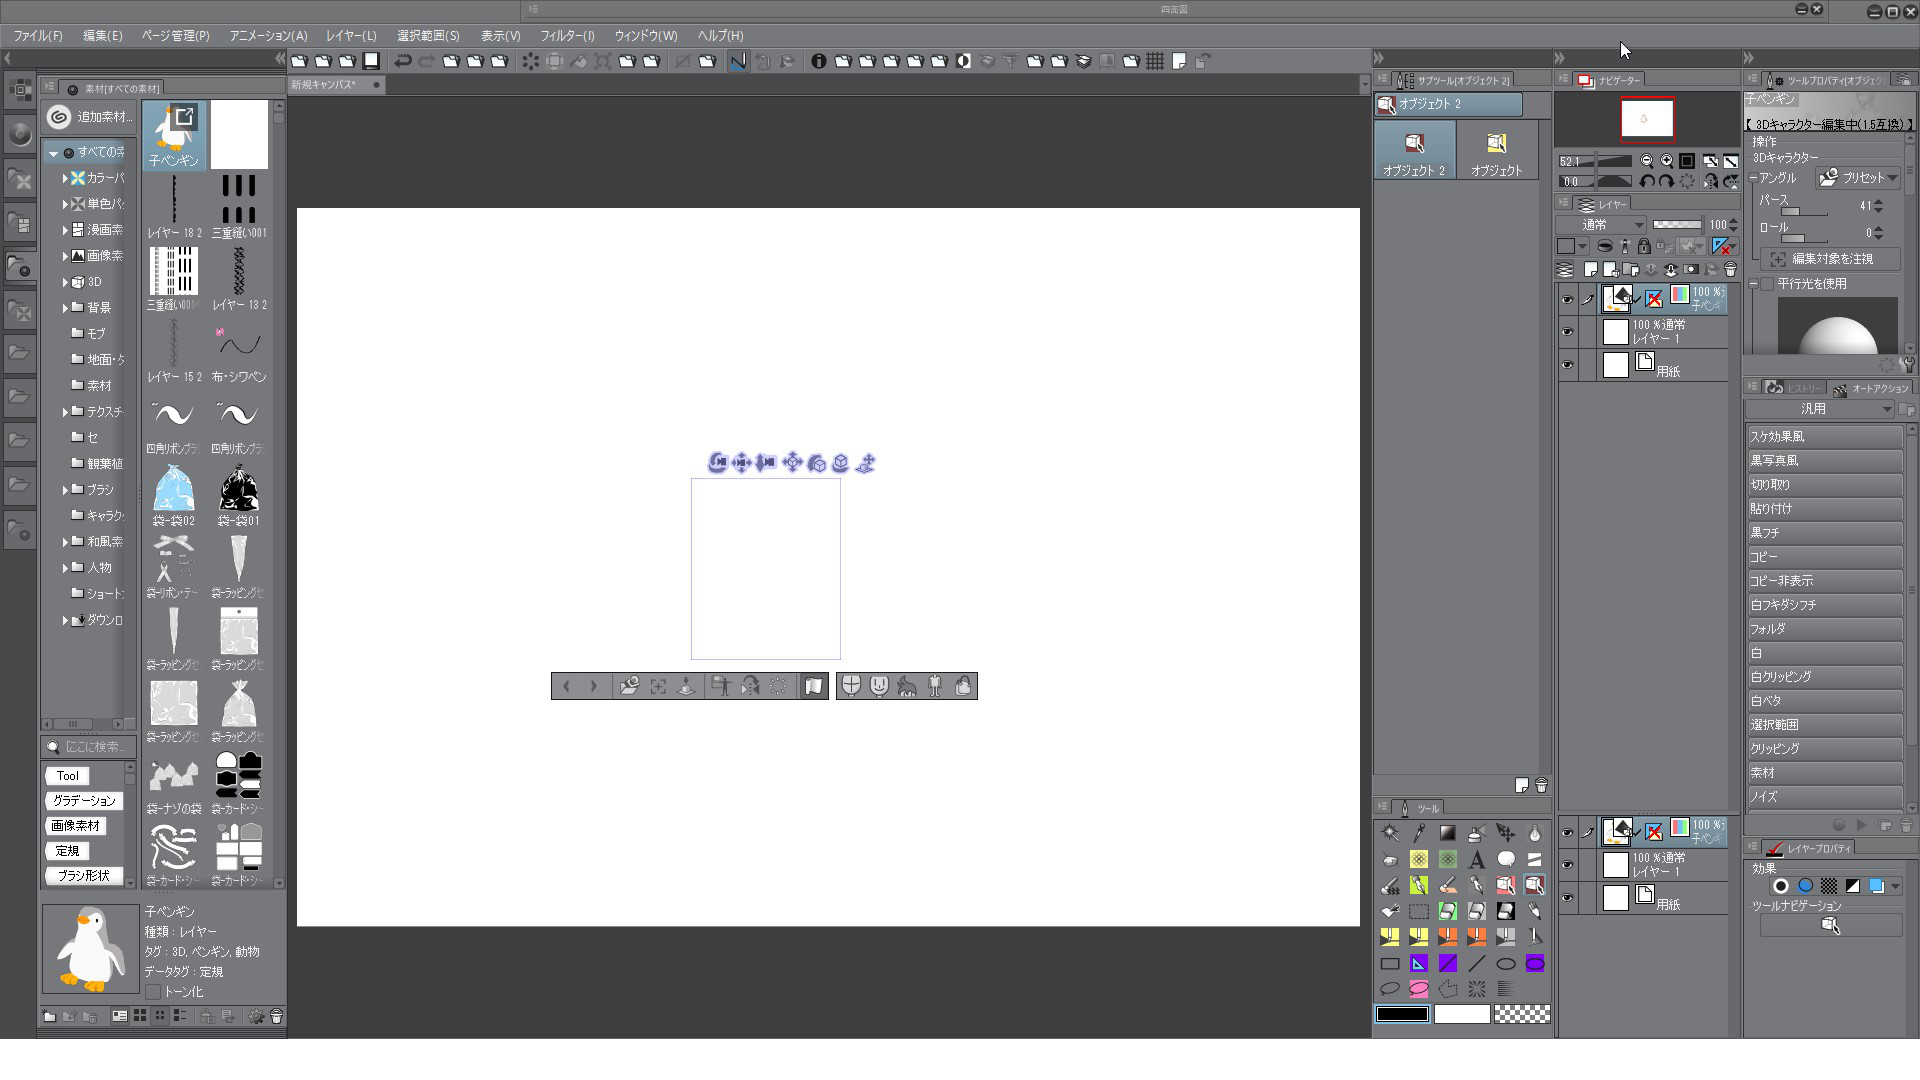Select the black main color swatch
Image resolution: width=1920 pixels, height=1080 pixels.
point(1402,1014)
